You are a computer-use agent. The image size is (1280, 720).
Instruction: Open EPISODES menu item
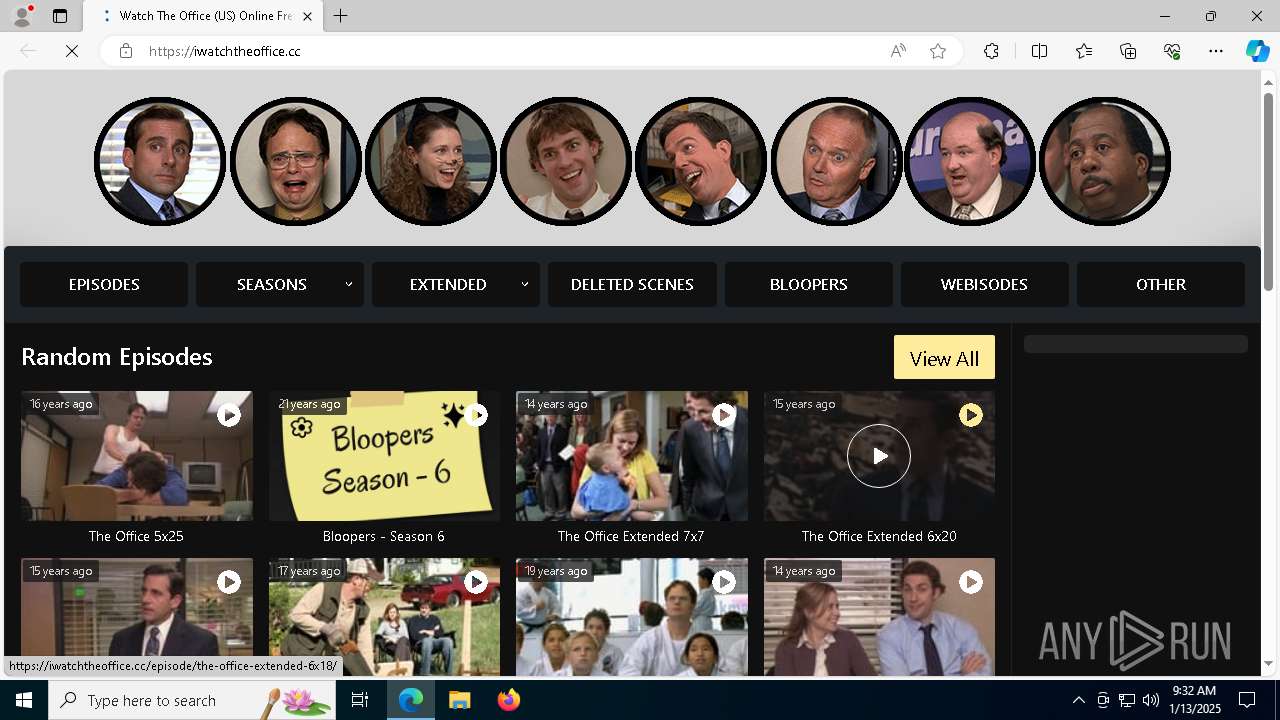(104, 284)
